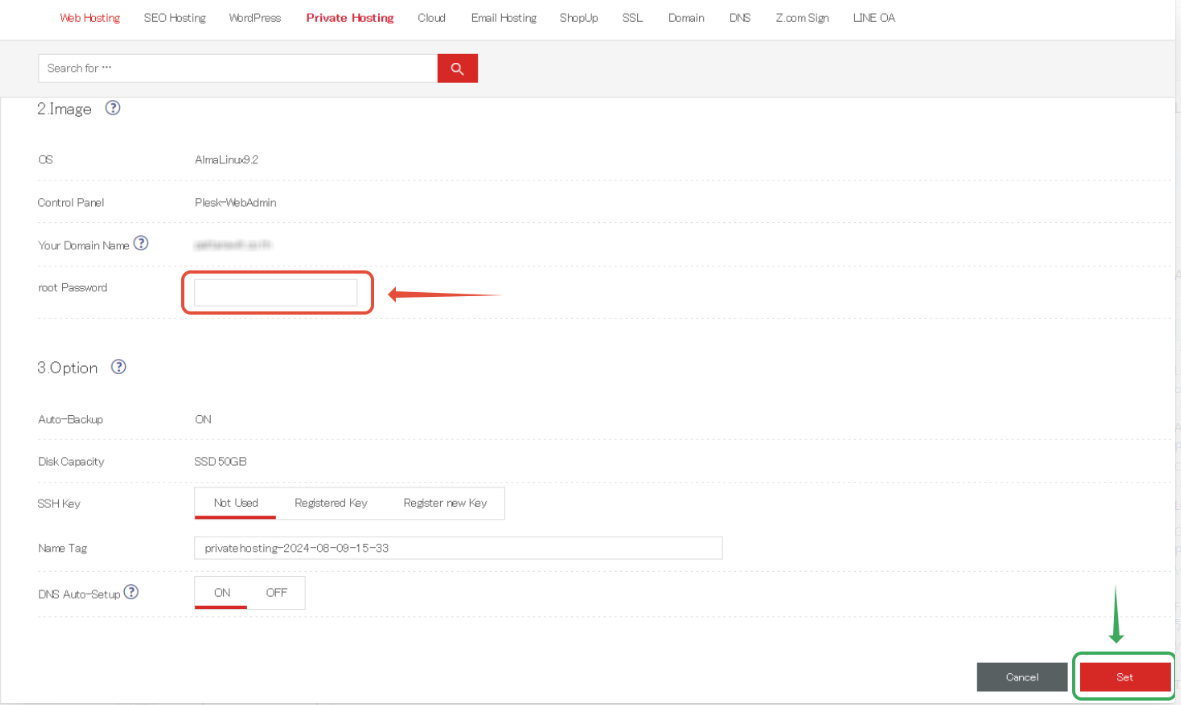Viewport: 1181px width, 705px height.
Task: Click the Auto-Backup ON value
Action: tap(203, 420)
